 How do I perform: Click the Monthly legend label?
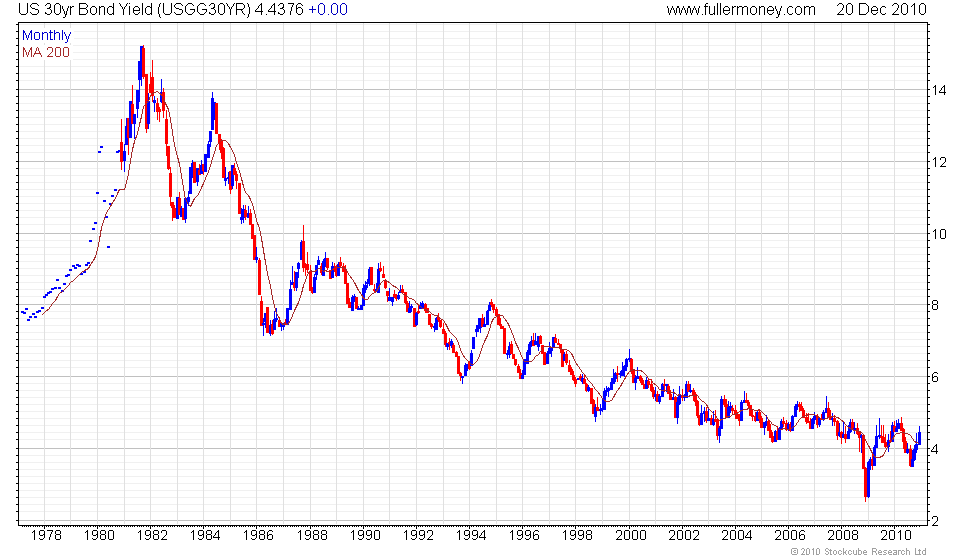[46, 36]
